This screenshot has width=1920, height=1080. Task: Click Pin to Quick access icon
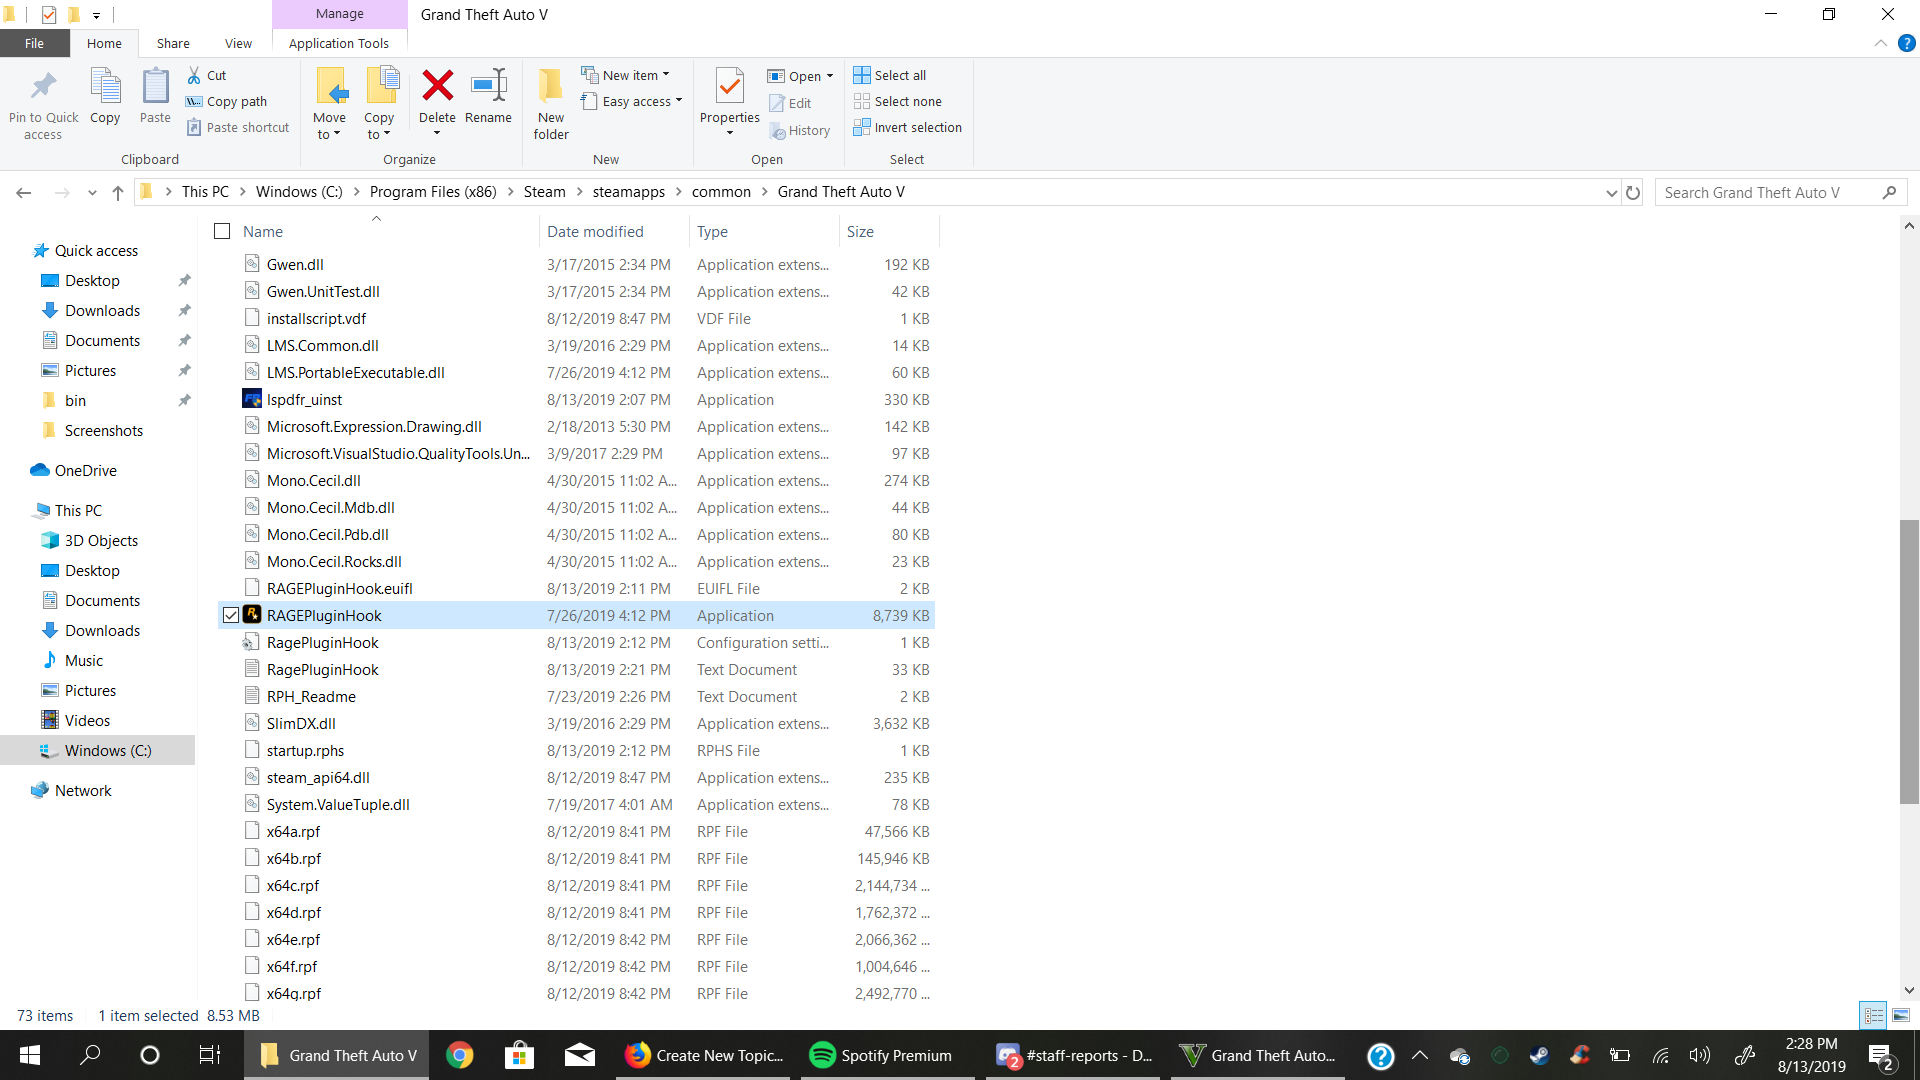coord(43,87)
